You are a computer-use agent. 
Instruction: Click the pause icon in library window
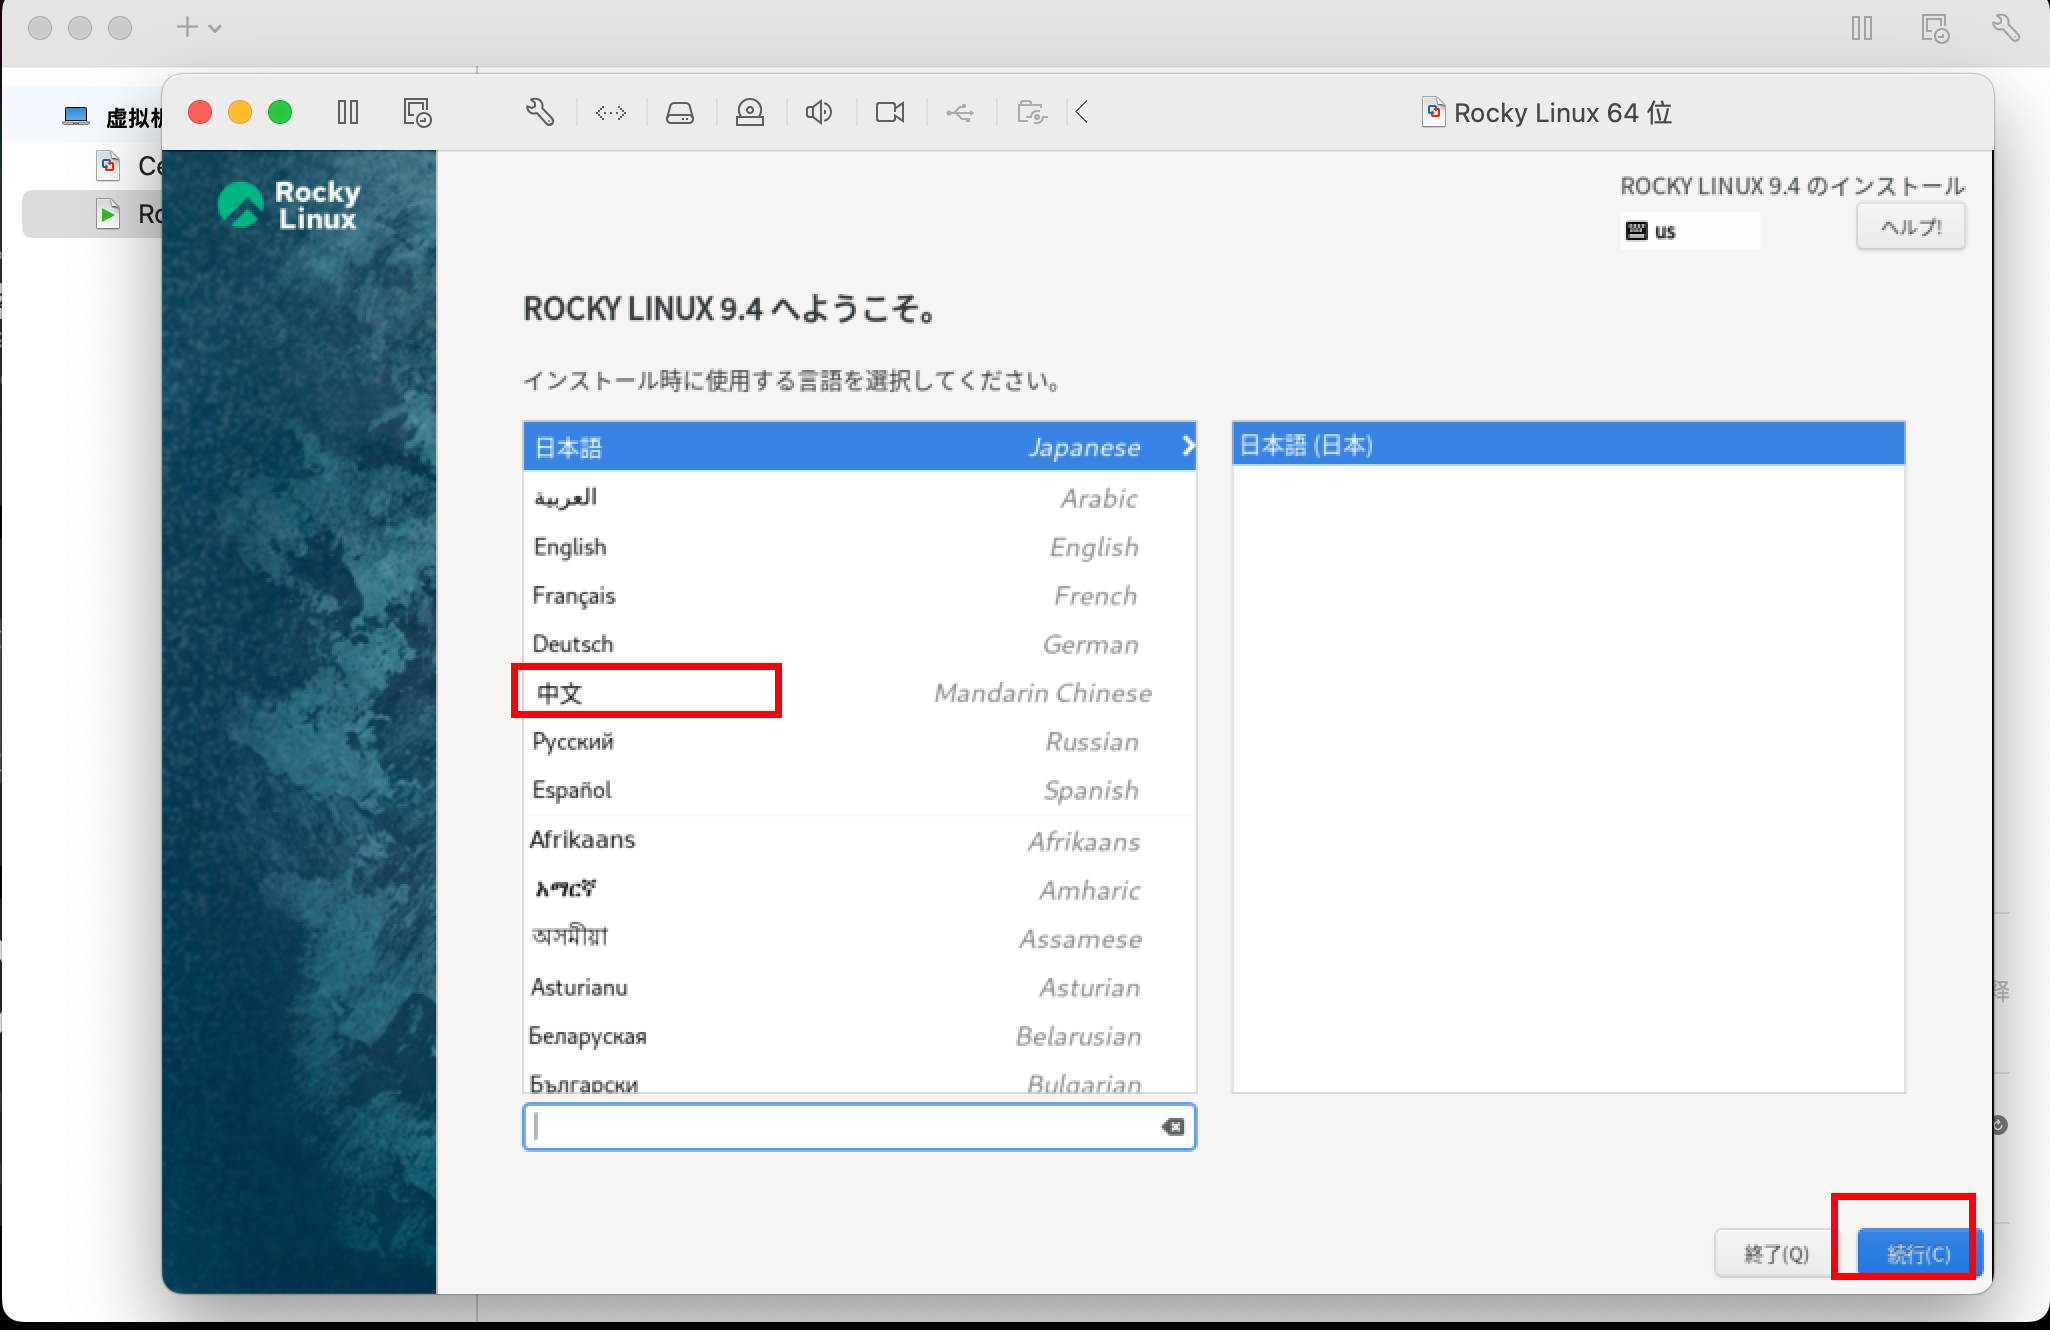pyautogui.click(x=1862, y=28)
